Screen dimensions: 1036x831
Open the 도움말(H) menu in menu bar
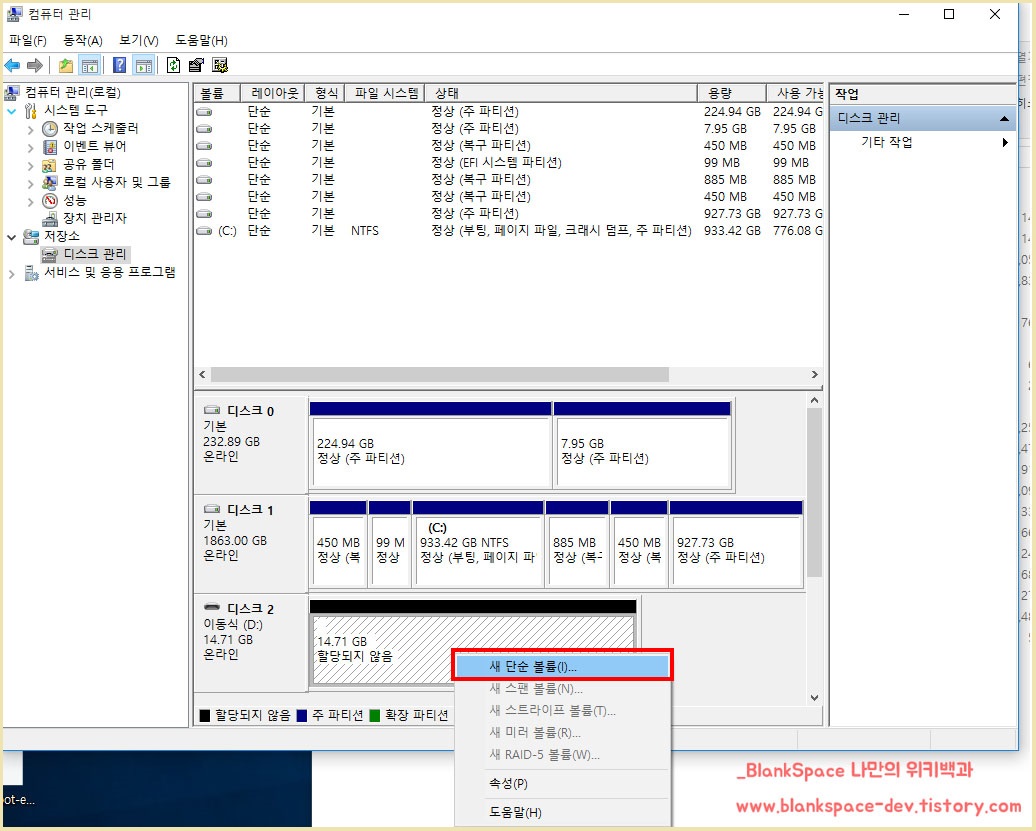pyautogui.click(x=202, y=41)
